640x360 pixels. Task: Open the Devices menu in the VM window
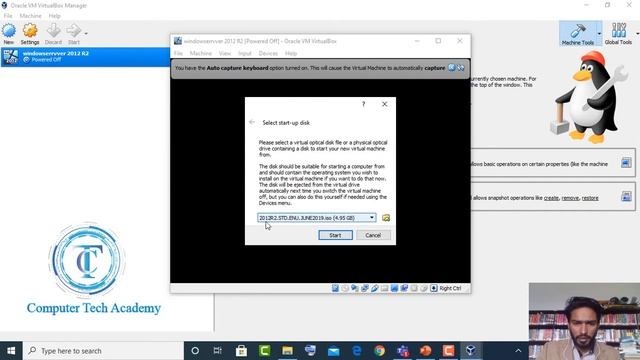[268, 53]
